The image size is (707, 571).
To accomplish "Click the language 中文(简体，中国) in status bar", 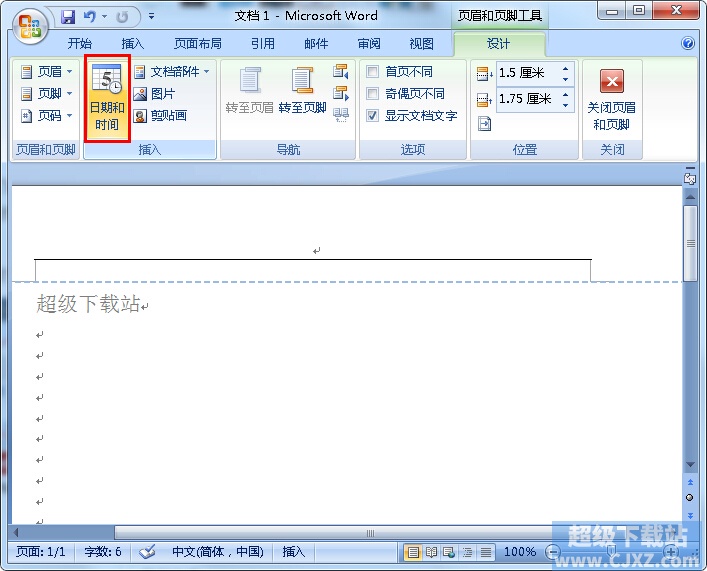I will 217,552.
